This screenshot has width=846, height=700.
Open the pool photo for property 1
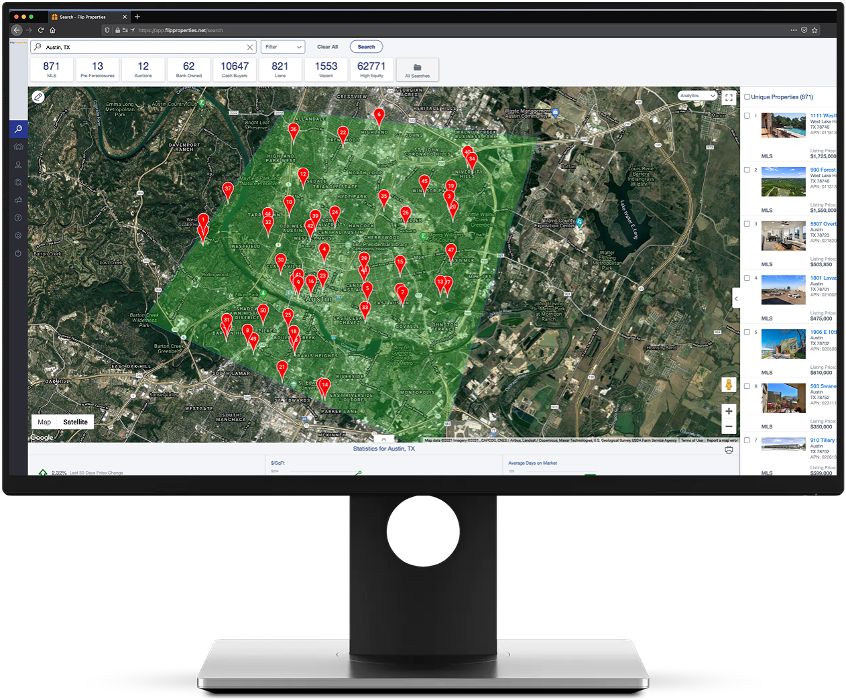[x=783, y=126]
